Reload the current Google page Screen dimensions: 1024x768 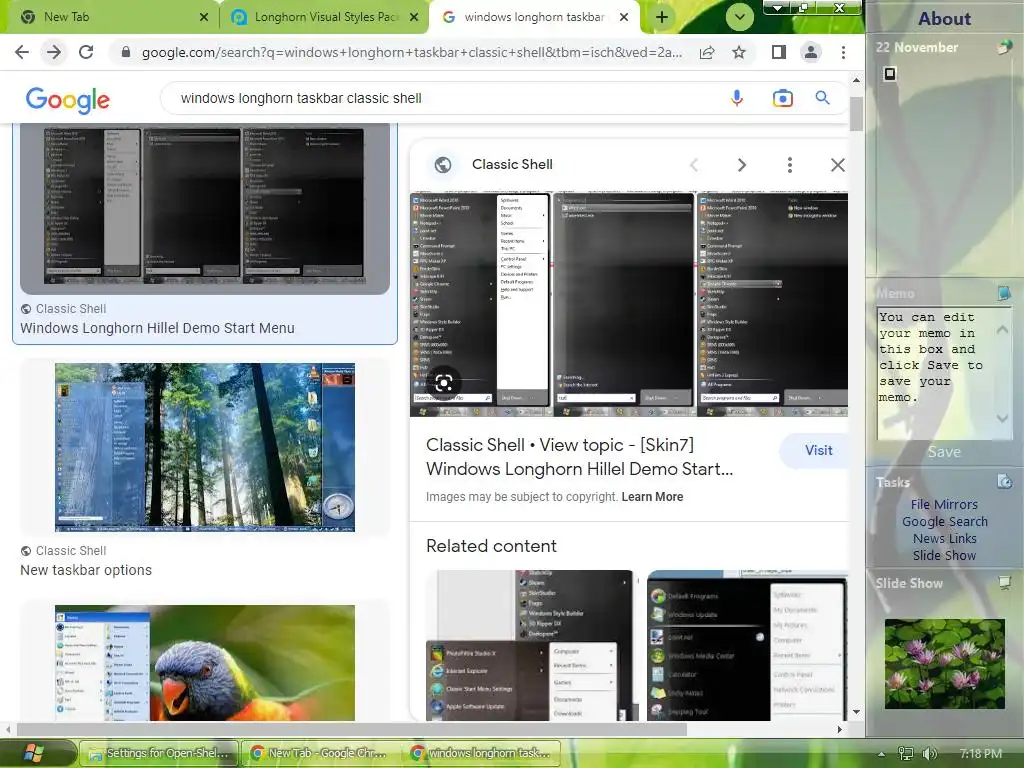tap(86, 52)
